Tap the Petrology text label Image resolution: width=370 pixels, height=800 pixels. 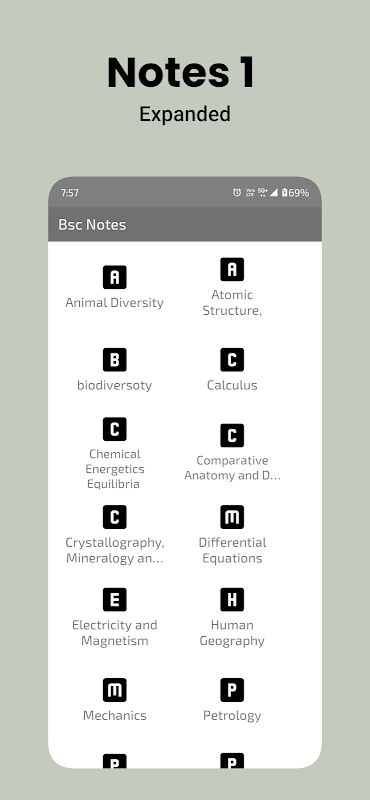(232, 715)
